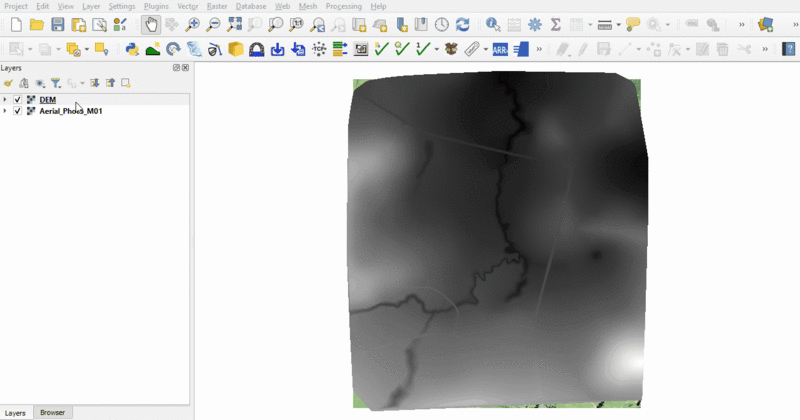Click the Refresh map icon
The image size is (800, 420).
click(x=462, y=25)
